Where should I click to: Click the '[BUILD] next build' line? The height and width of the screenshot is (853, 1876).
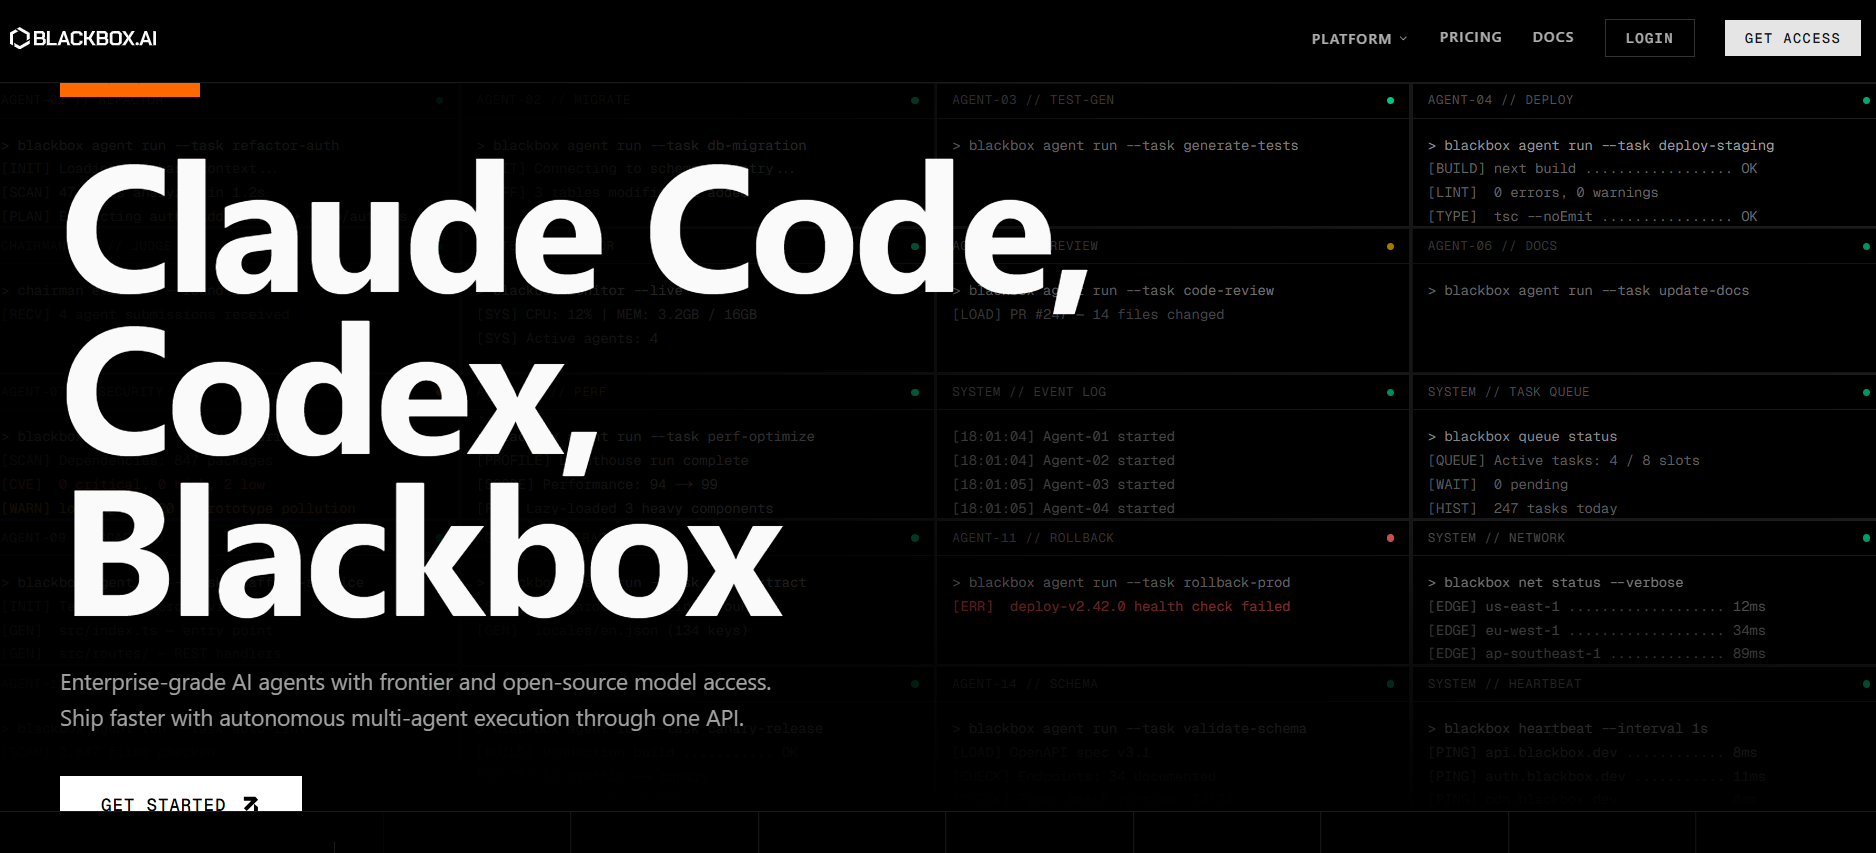click(x=1592, y=169)
